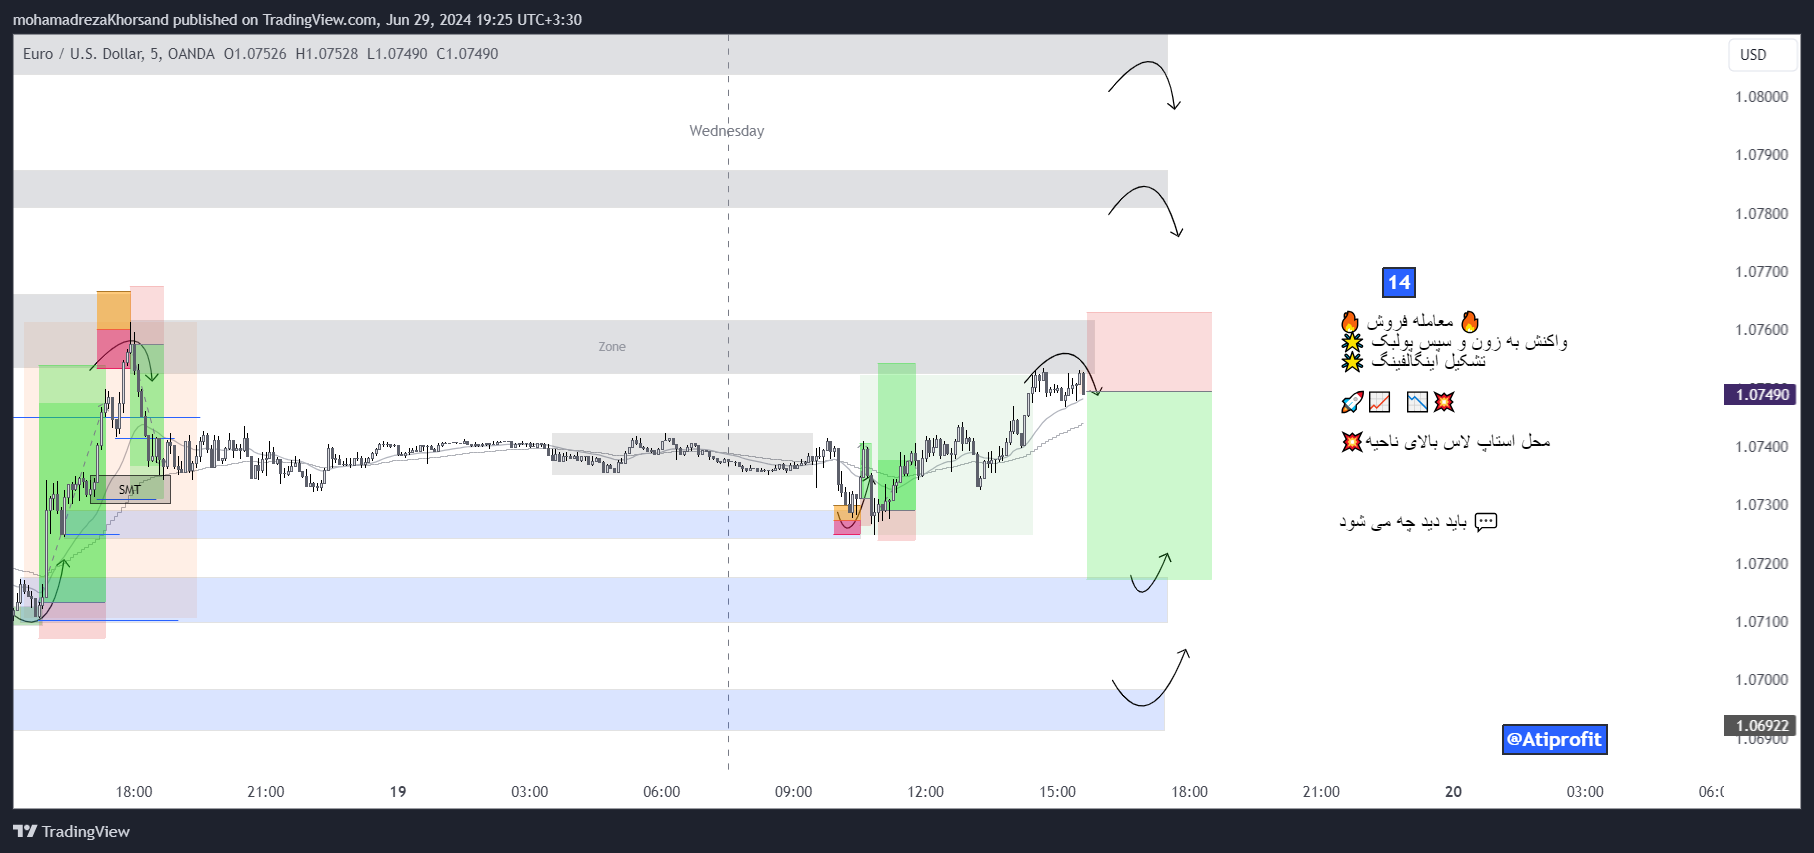Click the published-on TradingView.com header text
Screen dimensions: 1814x853
pos(297,20)
